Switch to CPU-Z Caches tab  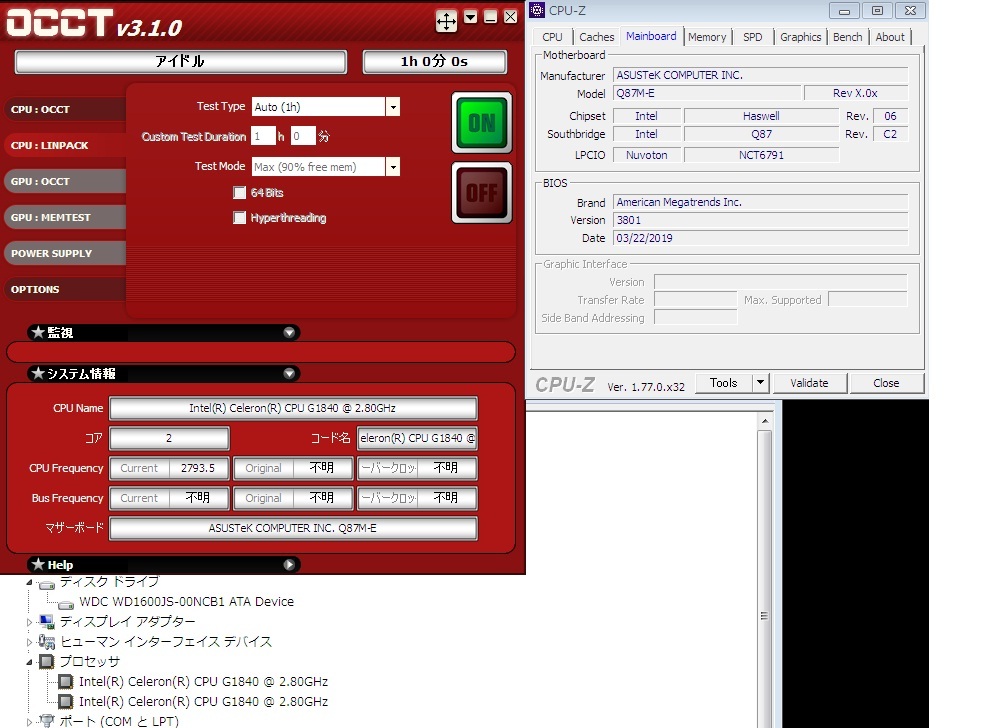(x=597, y=37)
